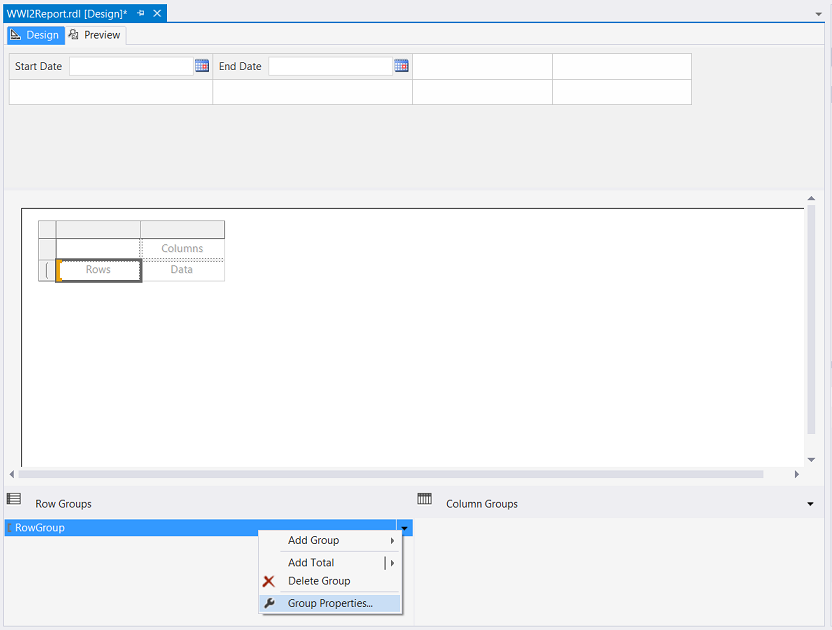832x630 pixels.
Task: Select the Data cell in the matrix
Action: point(182,270)
